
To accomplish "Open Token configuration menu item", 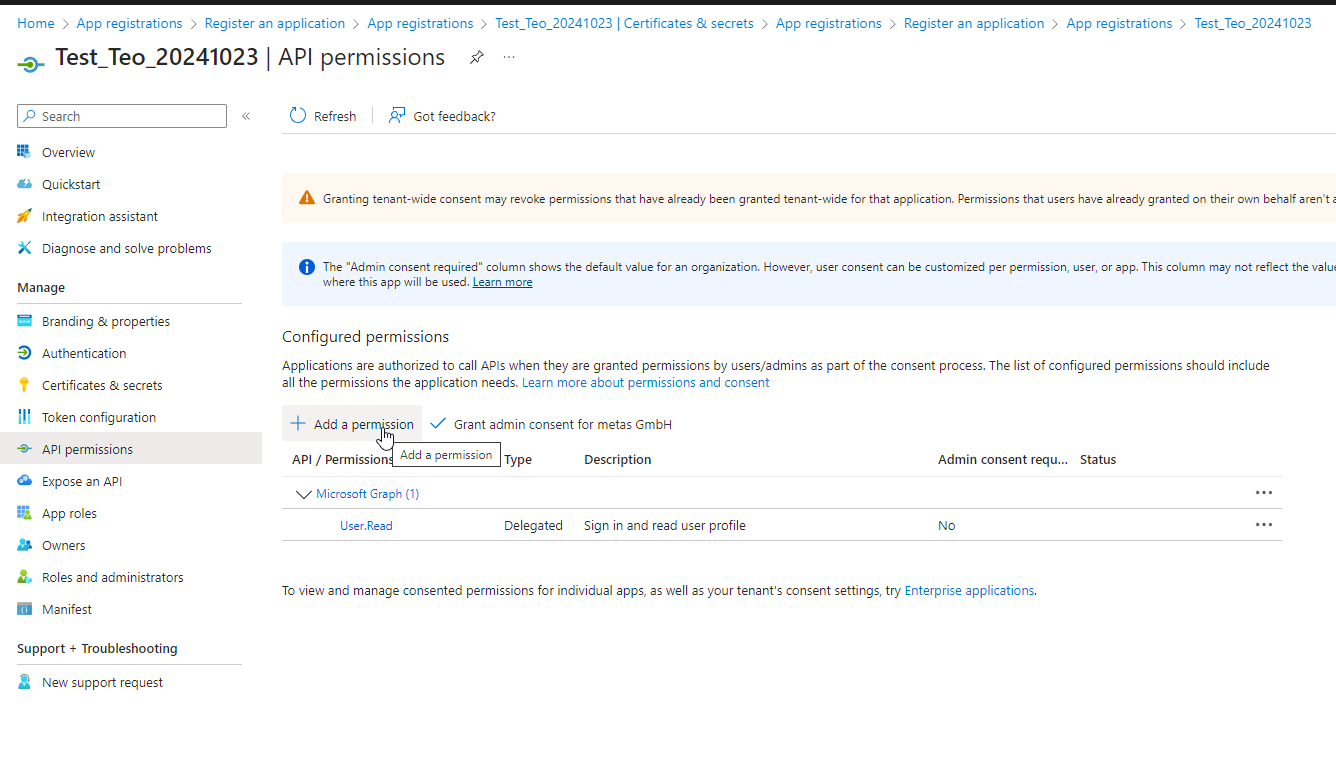I will tap(99, 417).
